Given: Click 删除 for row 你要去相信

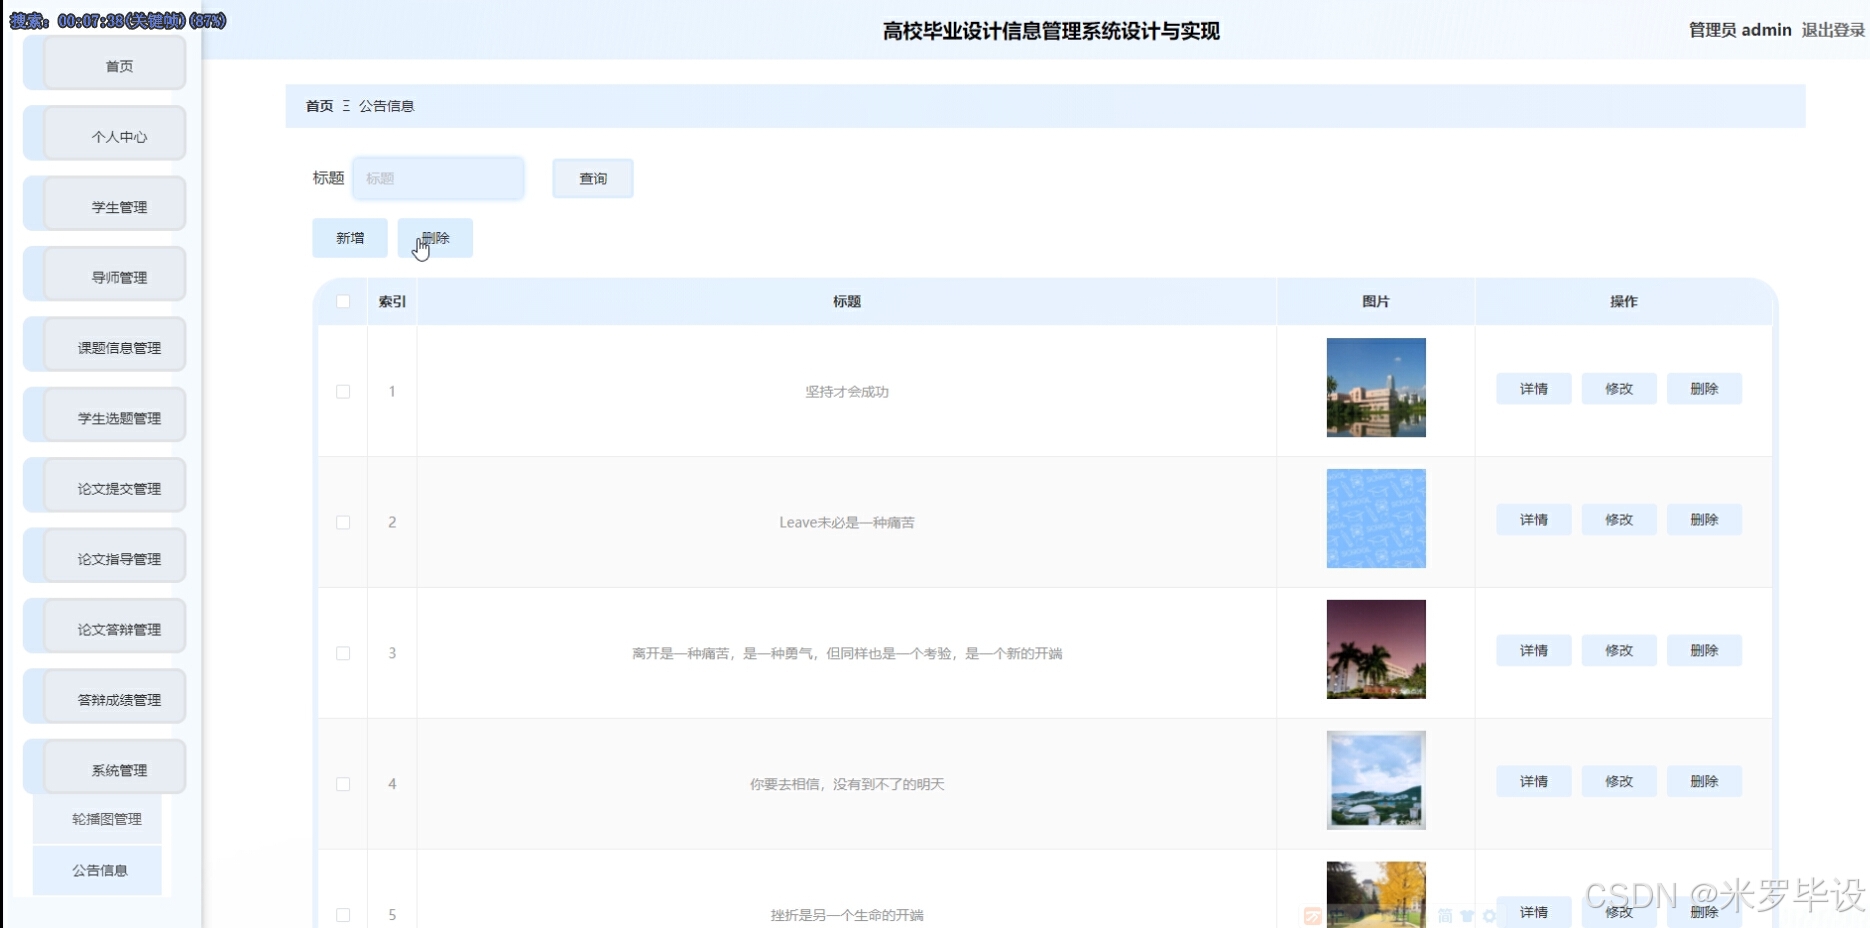Looking at the screenshot, I should click(1704, 782).
